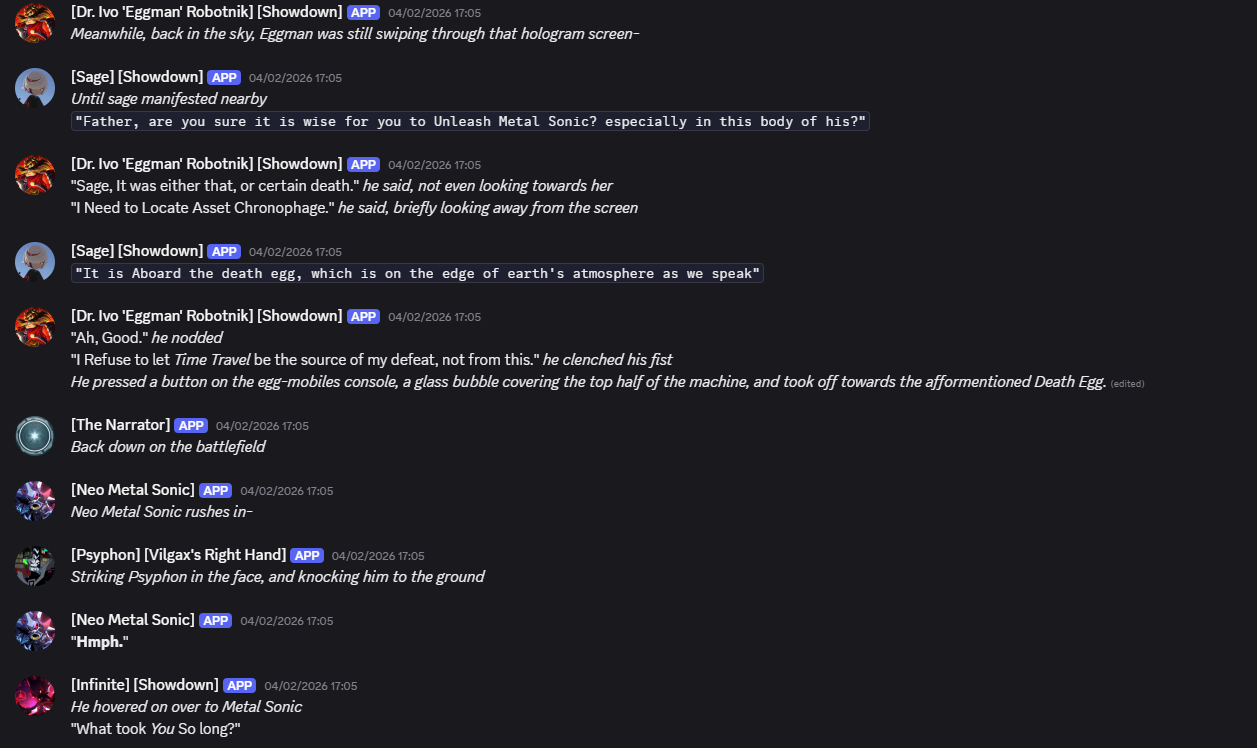
Task: Click the "Back down on the battlefield" message text
Action: click(168, 447)
